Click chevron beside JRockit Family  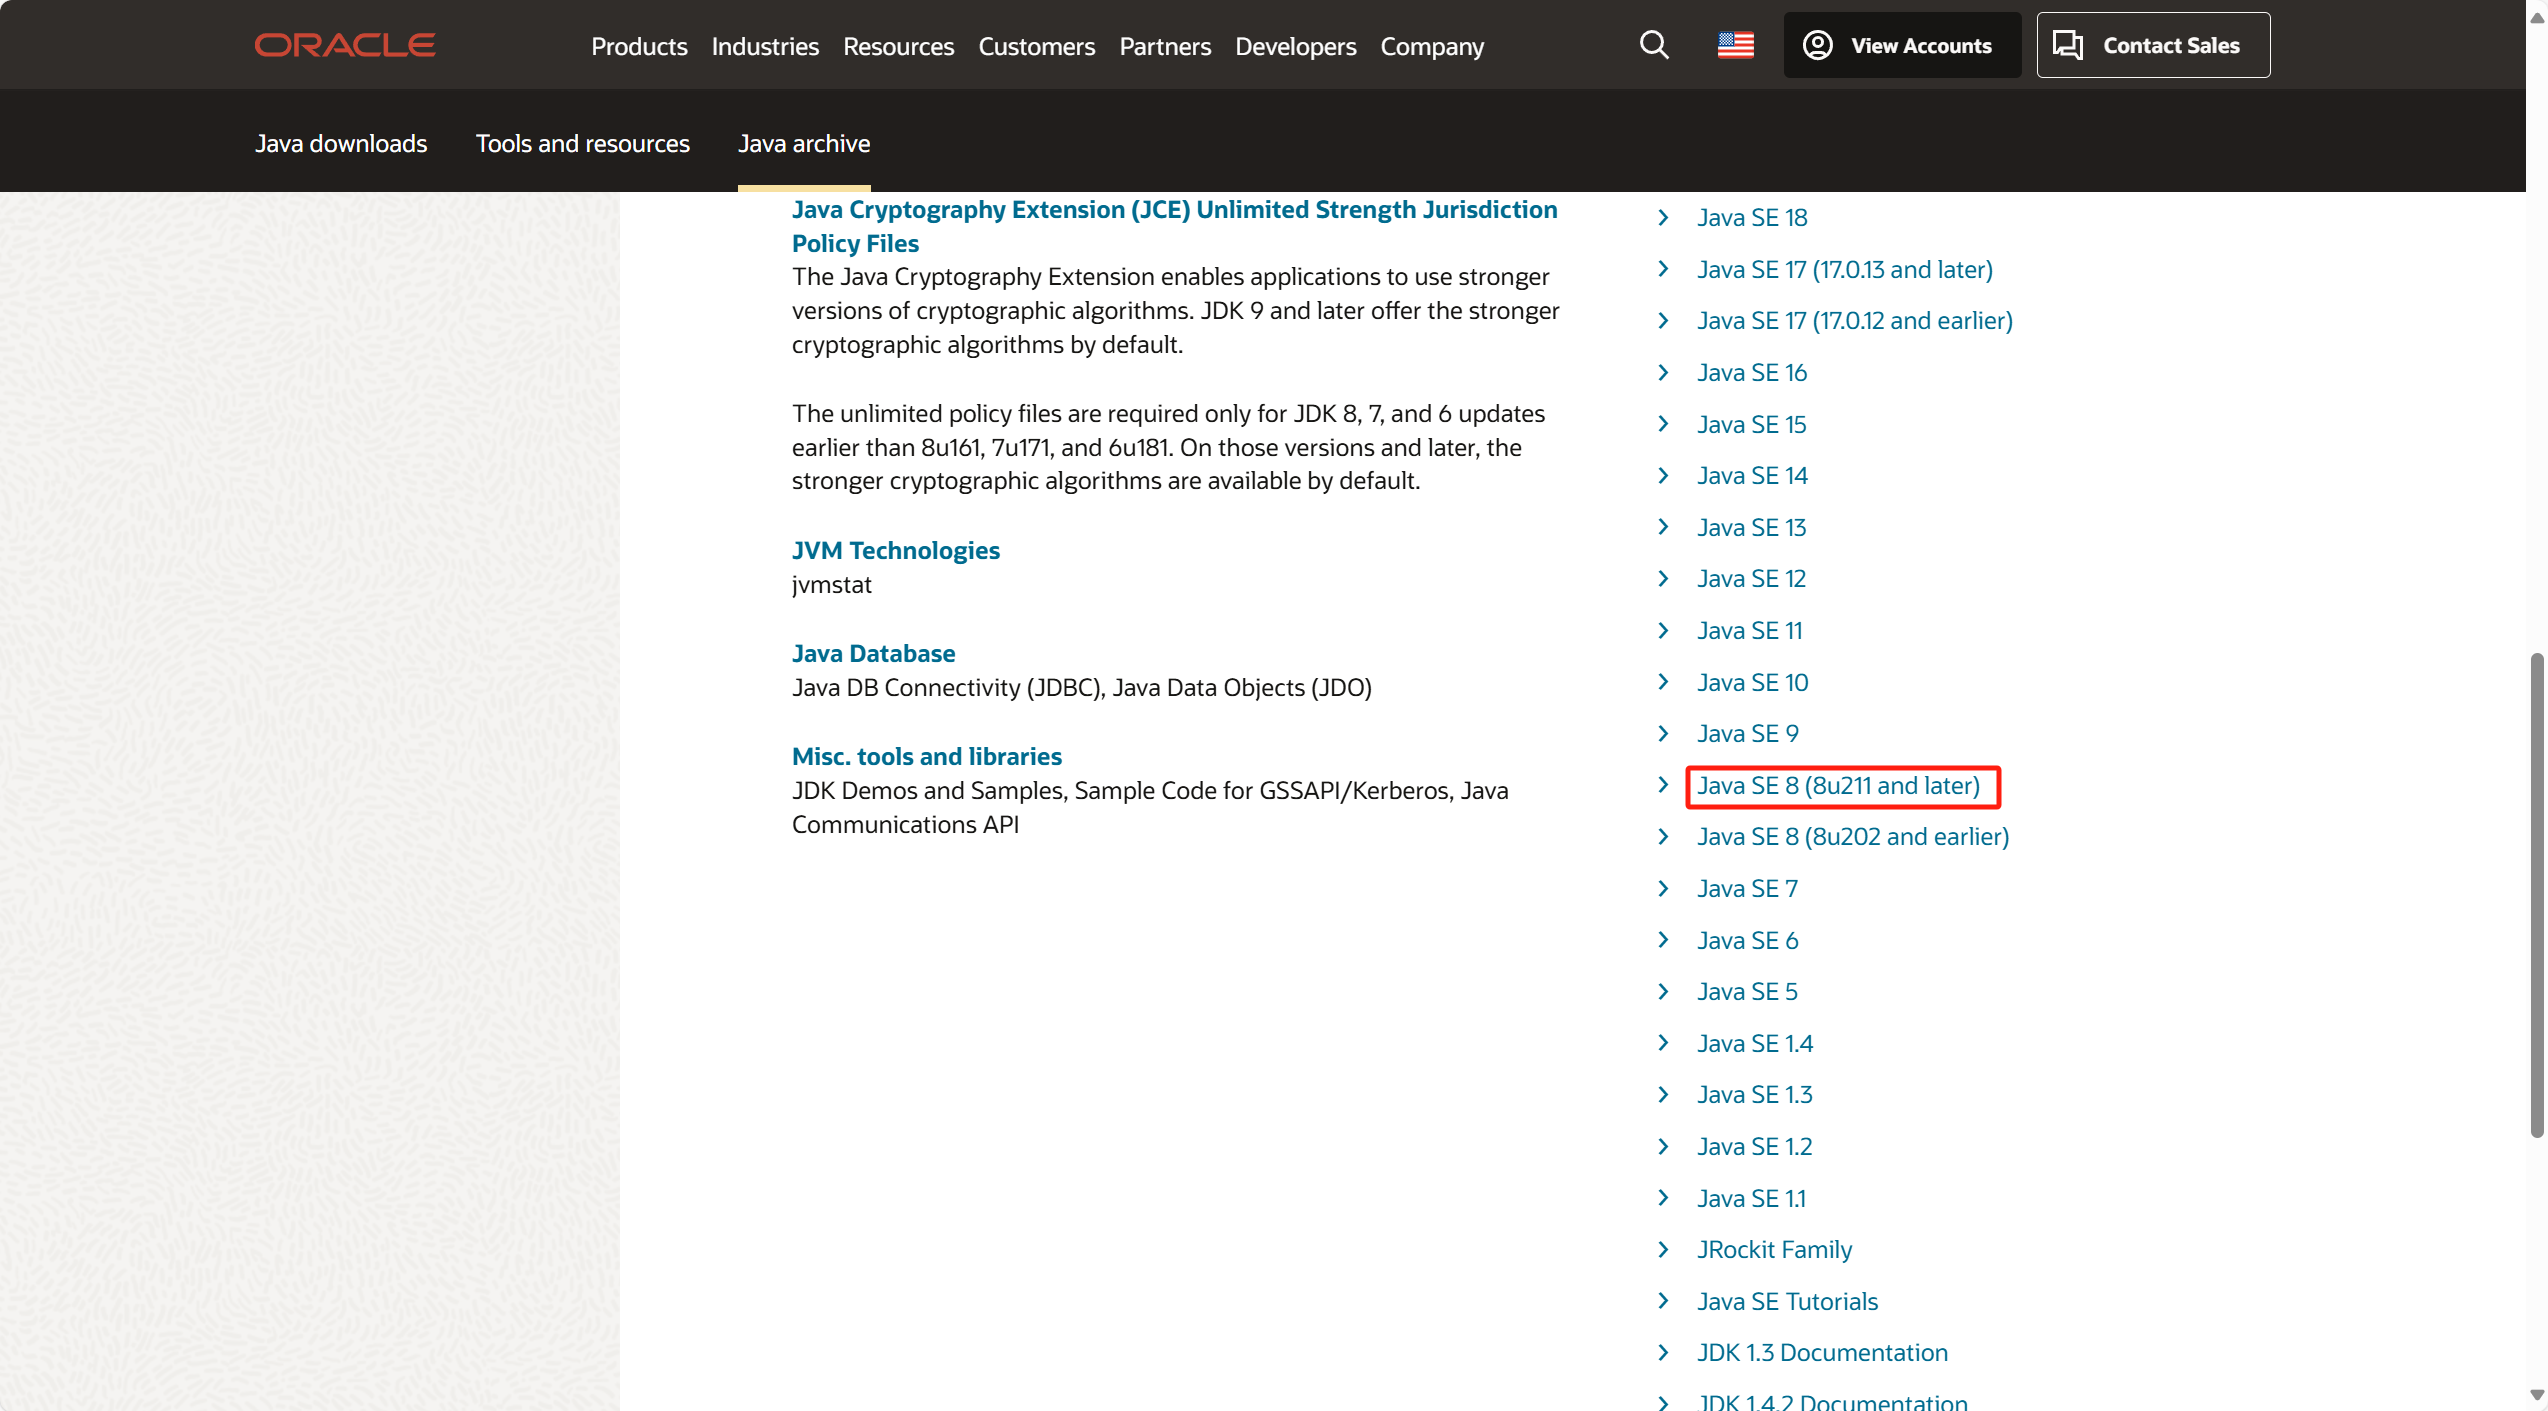pos(1663,1249)
